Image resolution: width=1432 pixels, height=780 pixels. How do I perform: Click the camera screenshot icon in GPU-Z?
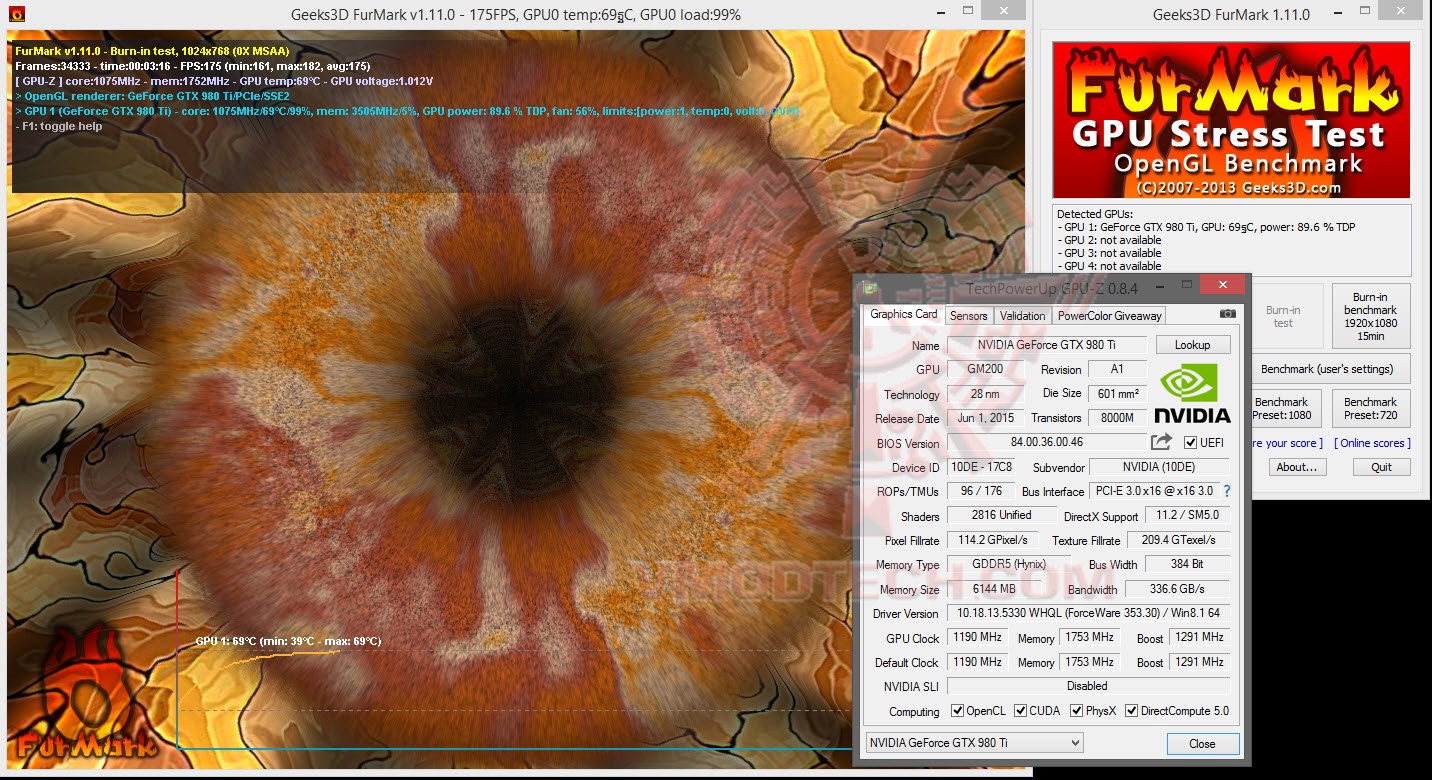pos(1227,312)
